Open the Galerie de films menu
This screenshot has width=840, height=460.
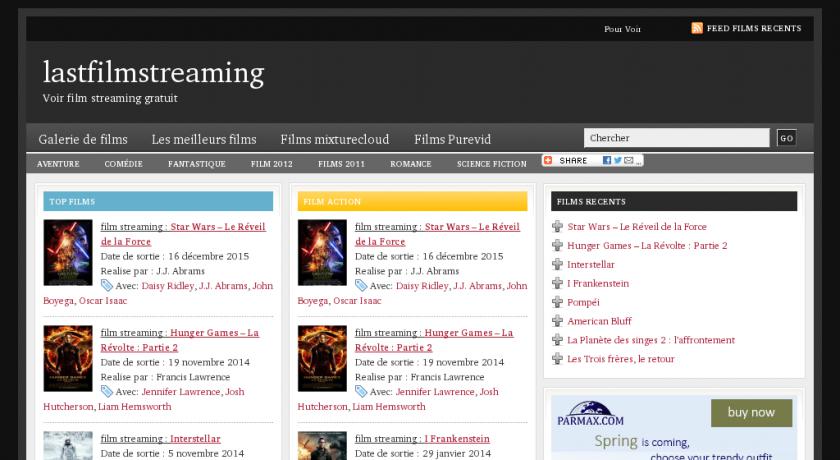tap(83, 139)
